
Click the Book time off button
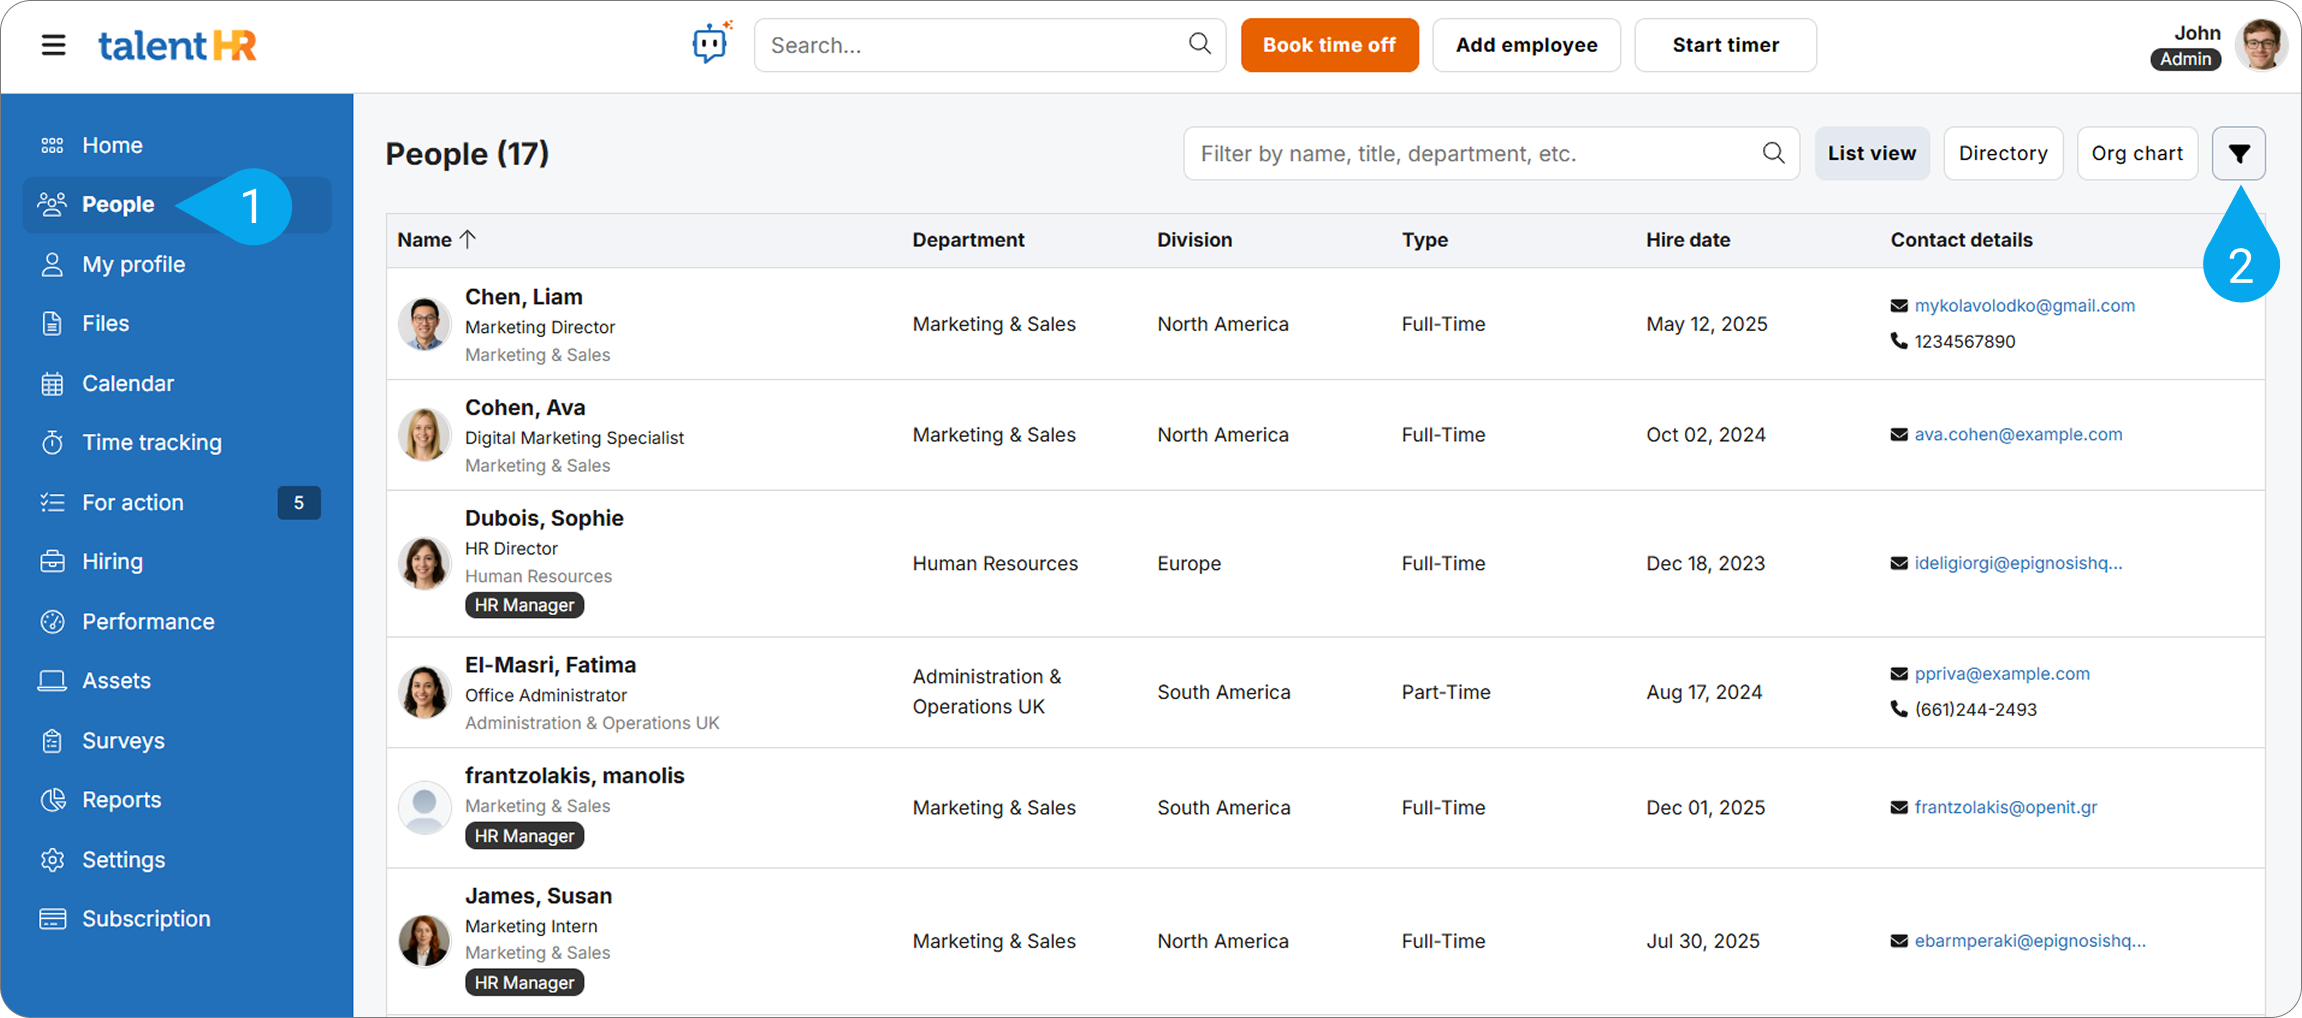(1328, 45)
